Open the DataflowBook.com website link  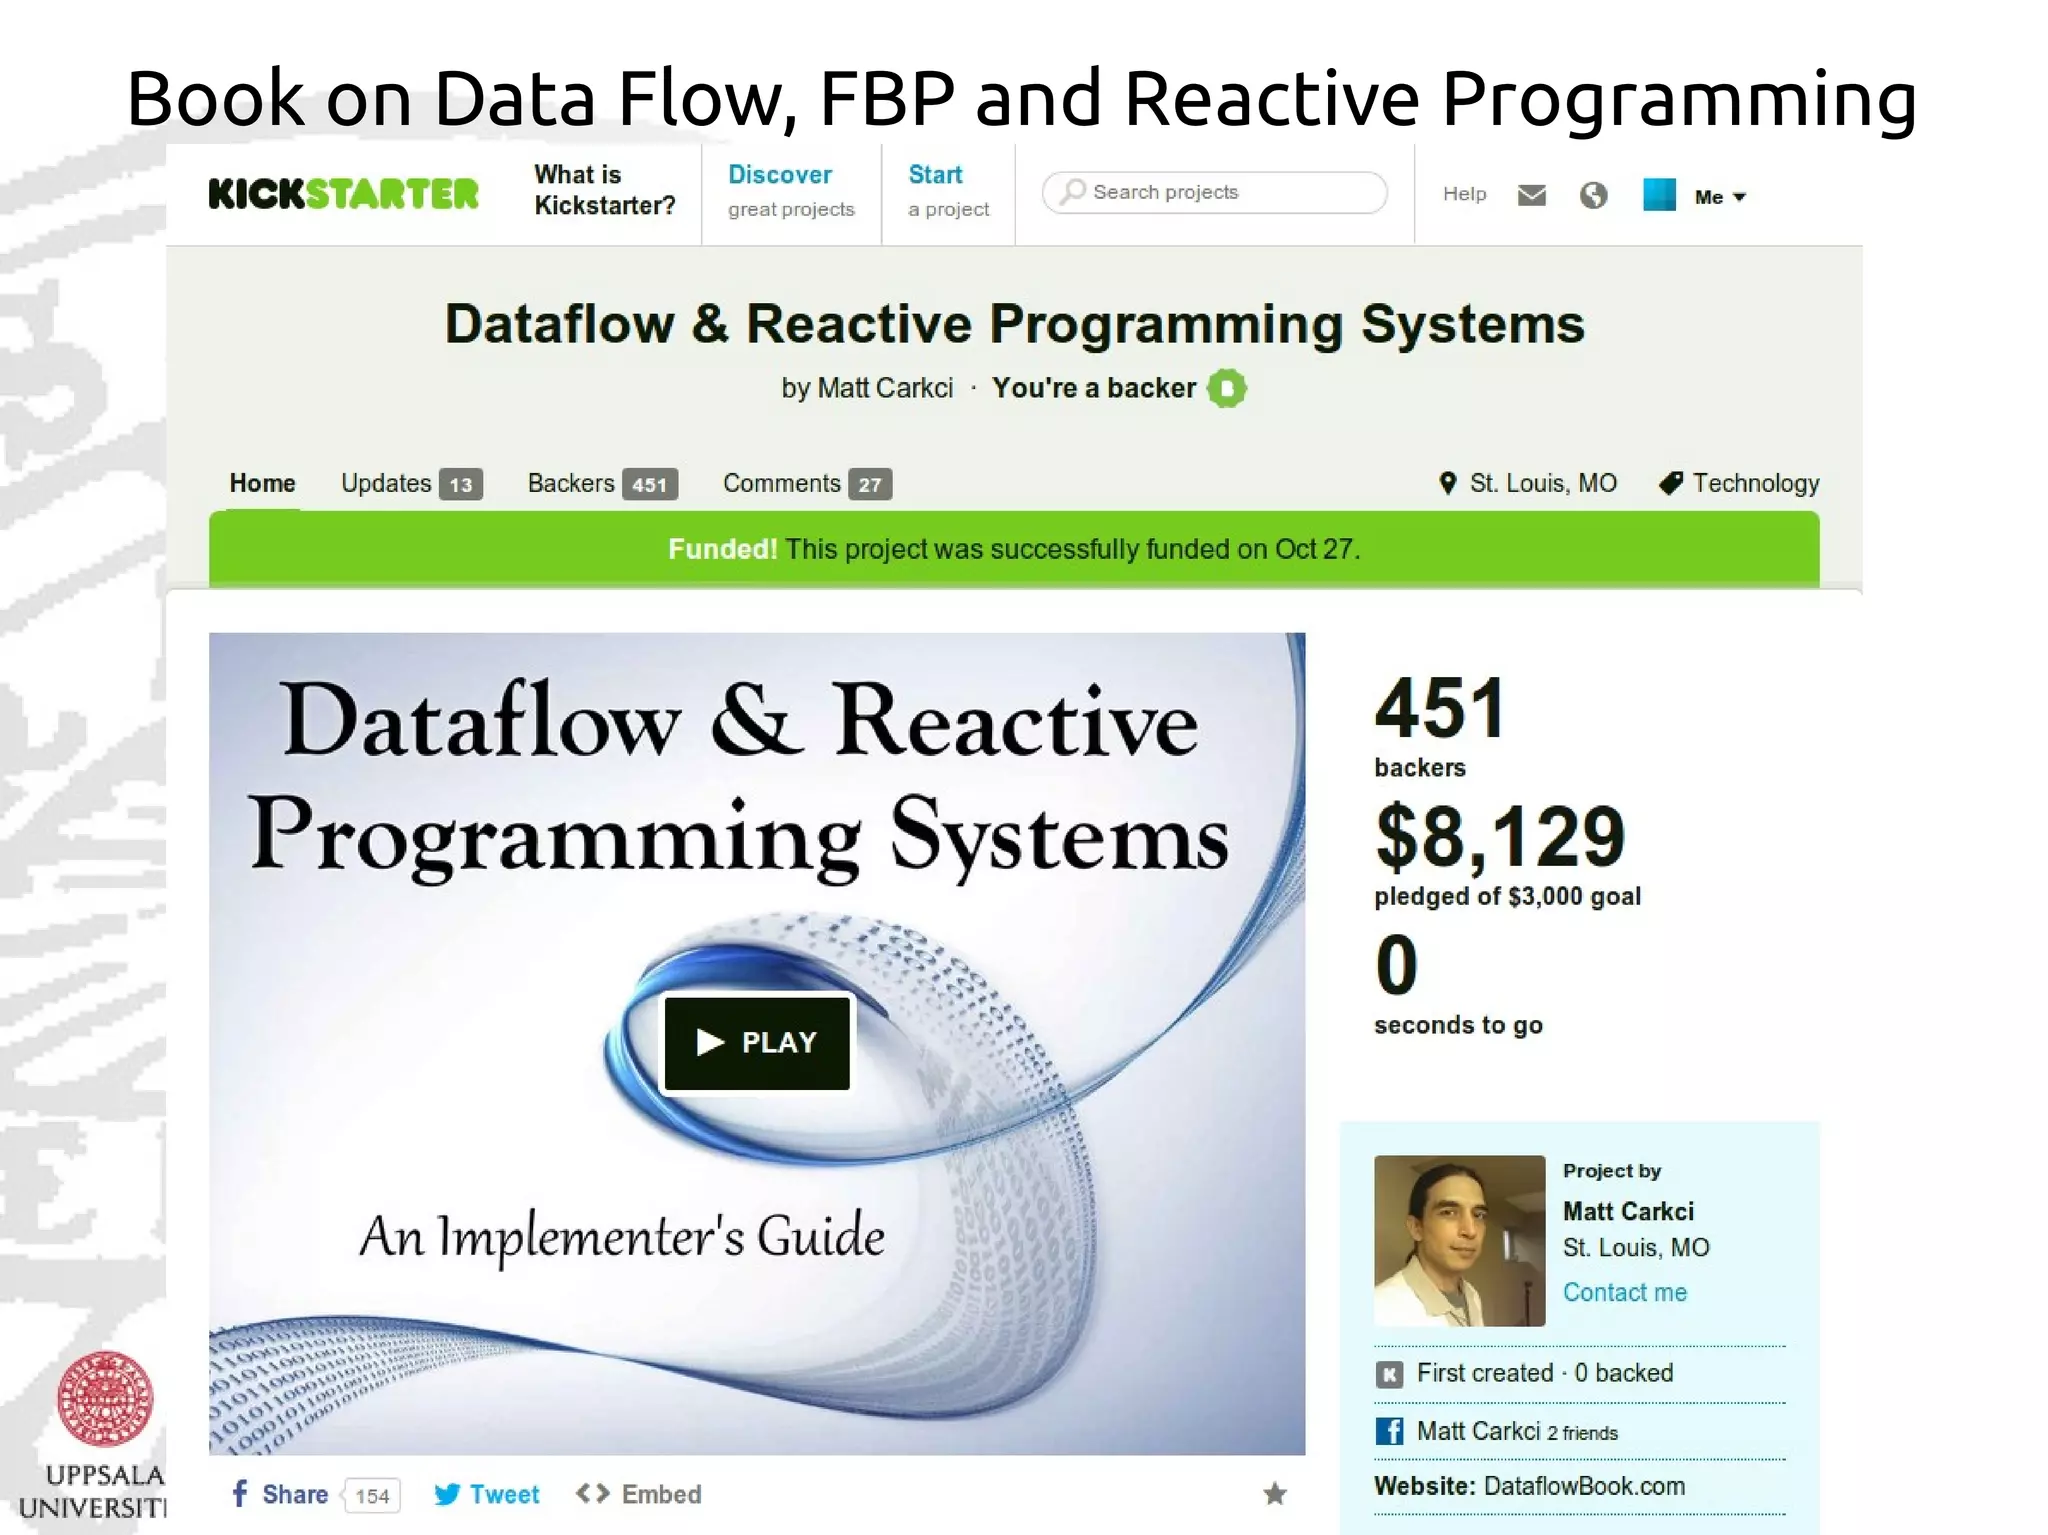pyautogui.click(x=1584, y=1486)
